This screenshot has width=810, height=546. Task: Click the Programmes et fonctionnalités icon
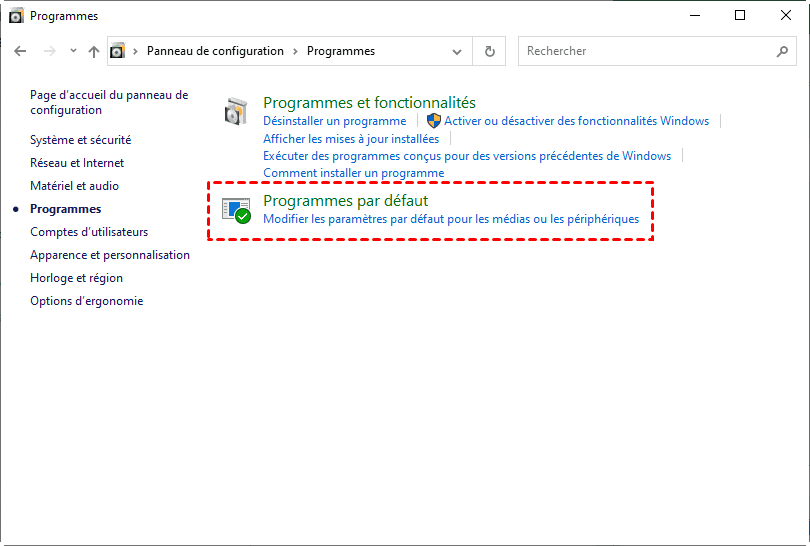point(236,111)
